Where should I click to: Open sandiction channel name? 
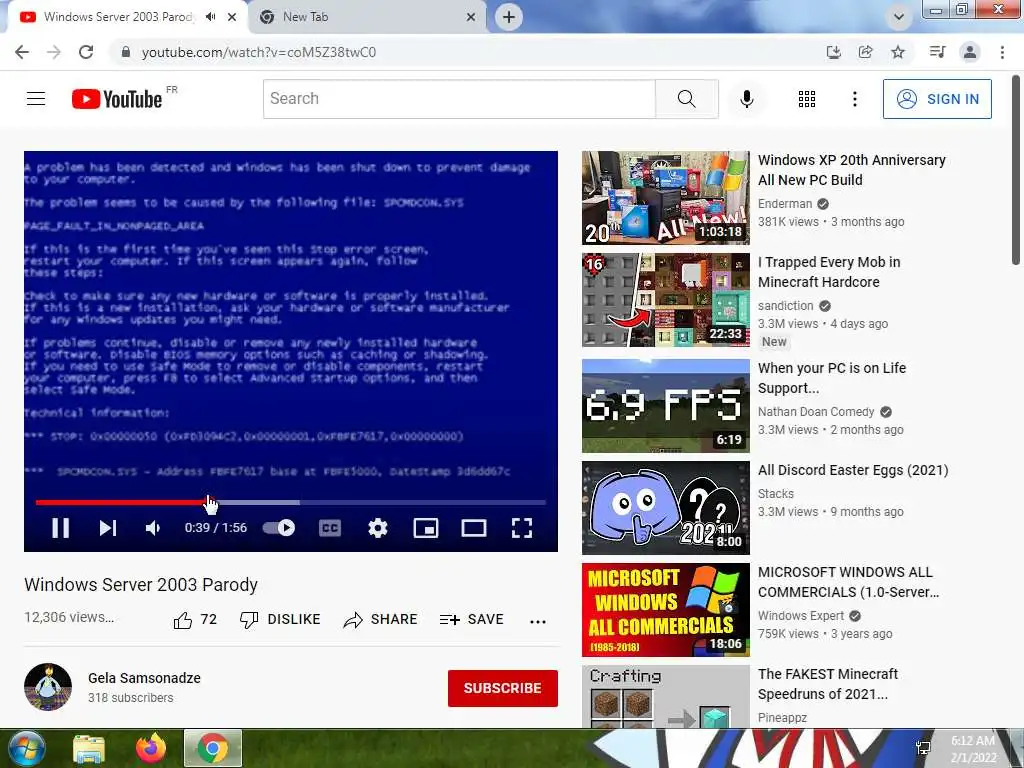(785, 306)
